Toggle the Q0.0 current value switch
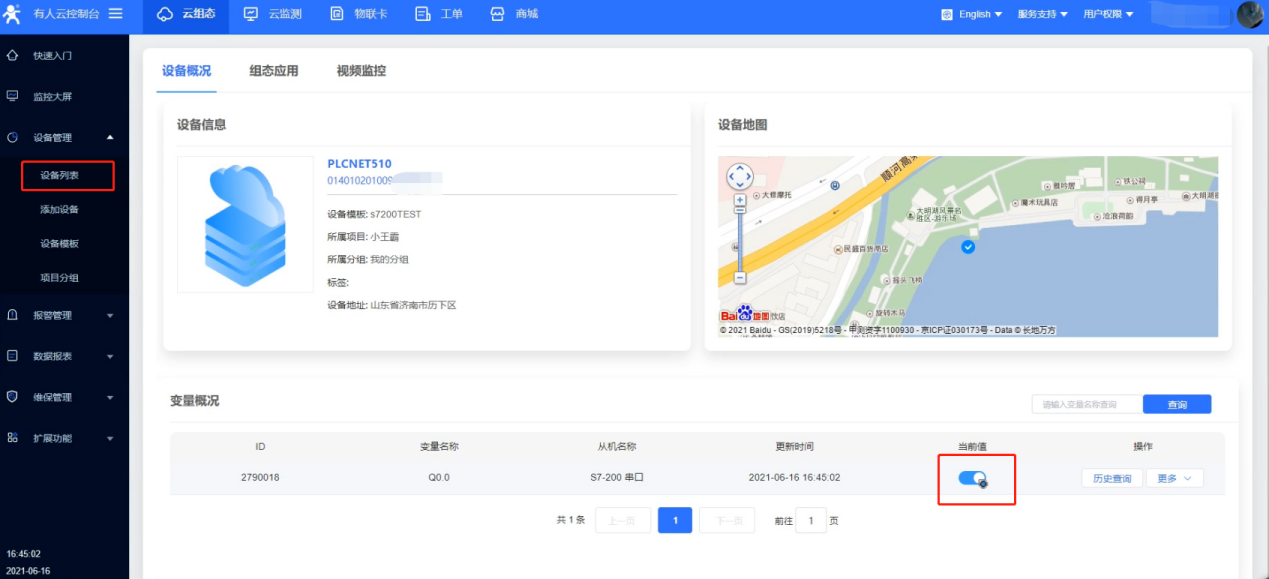The width and height of the screenshot is (1269, 579). pyautogui.click(x=972, y=478)
